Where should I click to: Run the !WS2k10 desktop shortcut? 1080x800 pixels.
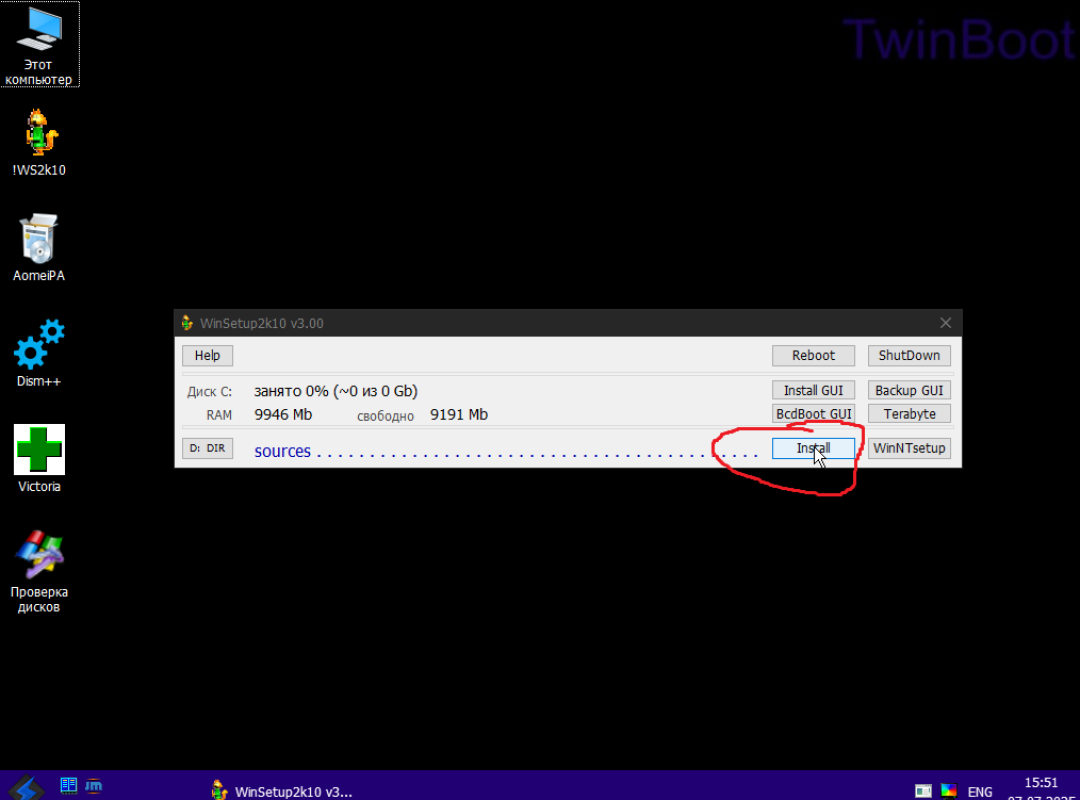tap(39, 141)
